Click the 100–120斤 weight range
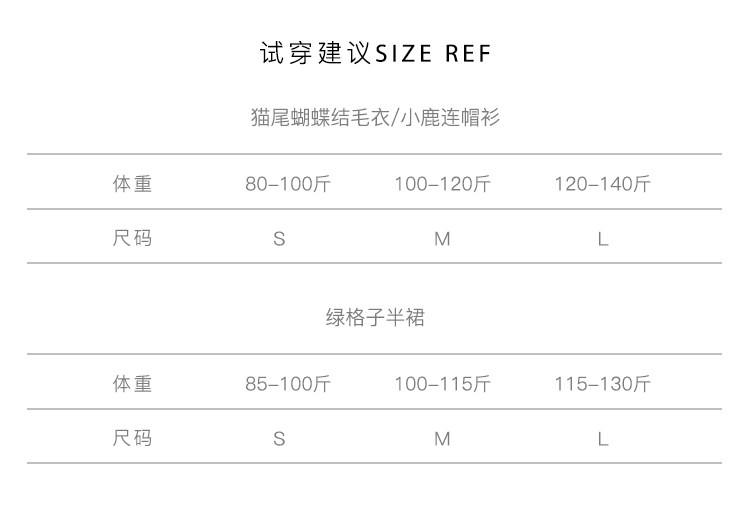The width and height of the screenshot is (750, 523). pos(442,184)
